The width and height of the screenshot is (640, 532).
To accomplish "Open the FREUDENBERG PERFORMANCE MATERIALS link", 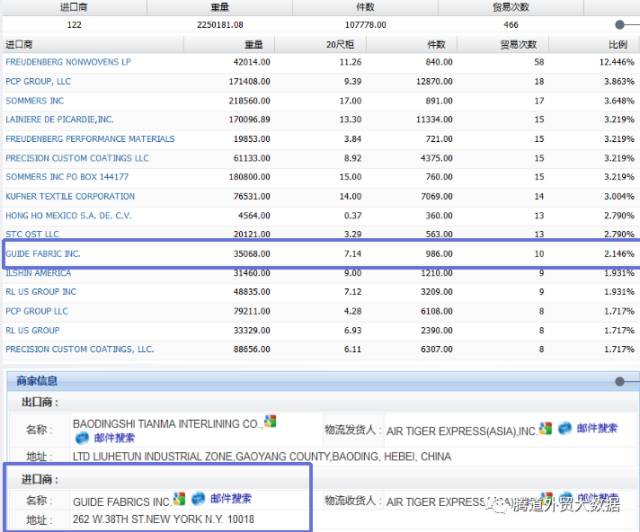I will pos(90,139).
